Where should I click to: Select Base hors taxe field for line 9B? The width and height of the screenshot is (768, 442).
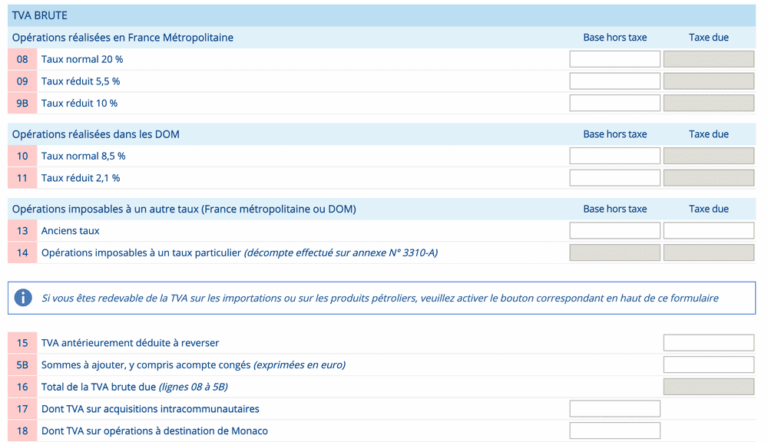click(614, 103)
